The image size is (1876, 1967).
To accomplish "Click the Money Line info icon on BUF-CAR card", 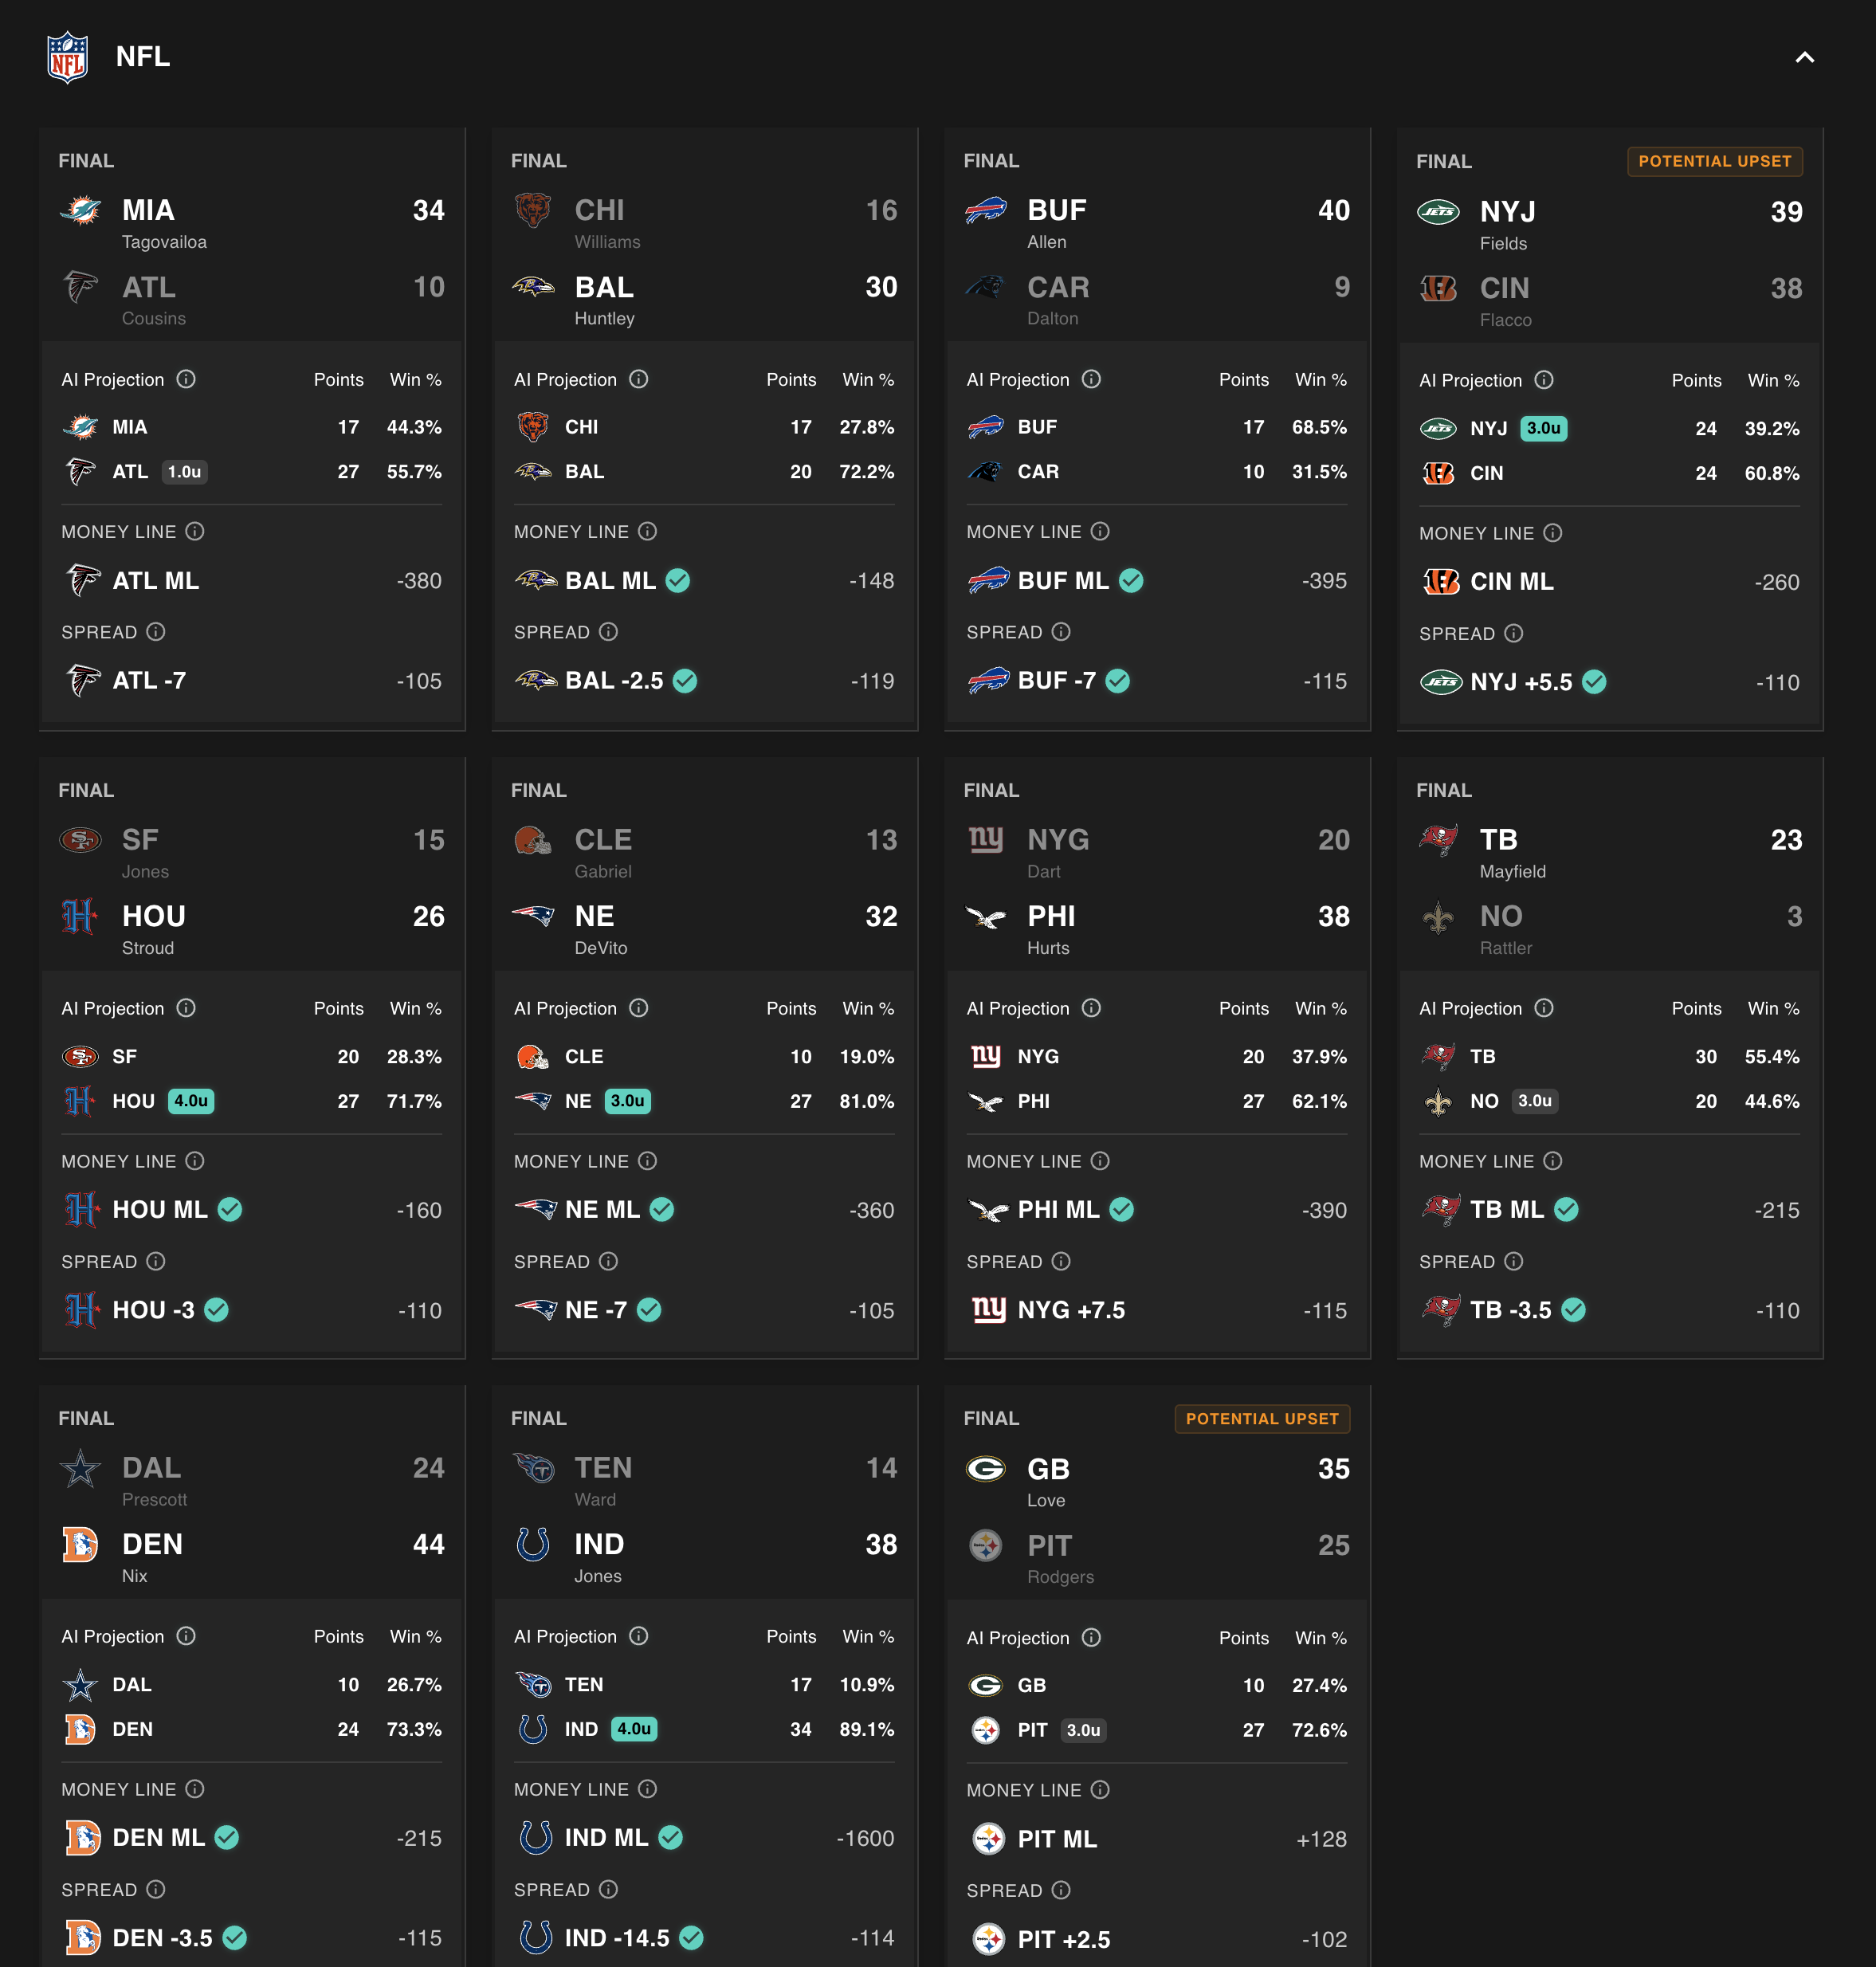I will coord(1101,532).
